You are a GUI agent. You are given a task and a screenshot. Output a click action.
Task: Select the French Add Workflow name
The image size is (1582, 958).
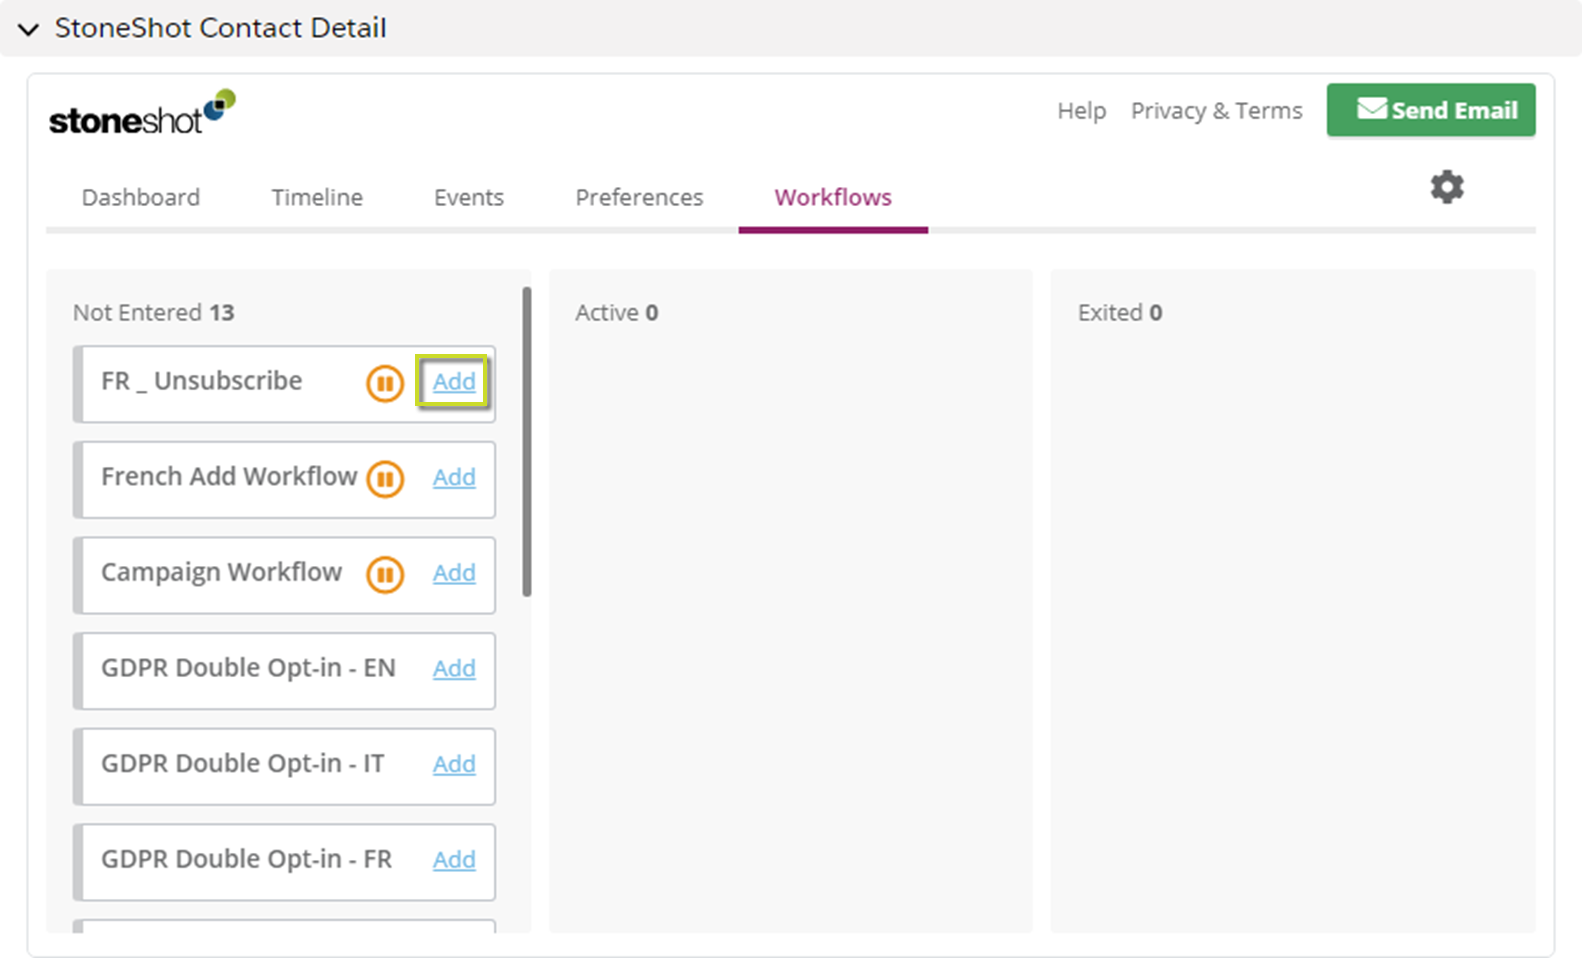229,476
